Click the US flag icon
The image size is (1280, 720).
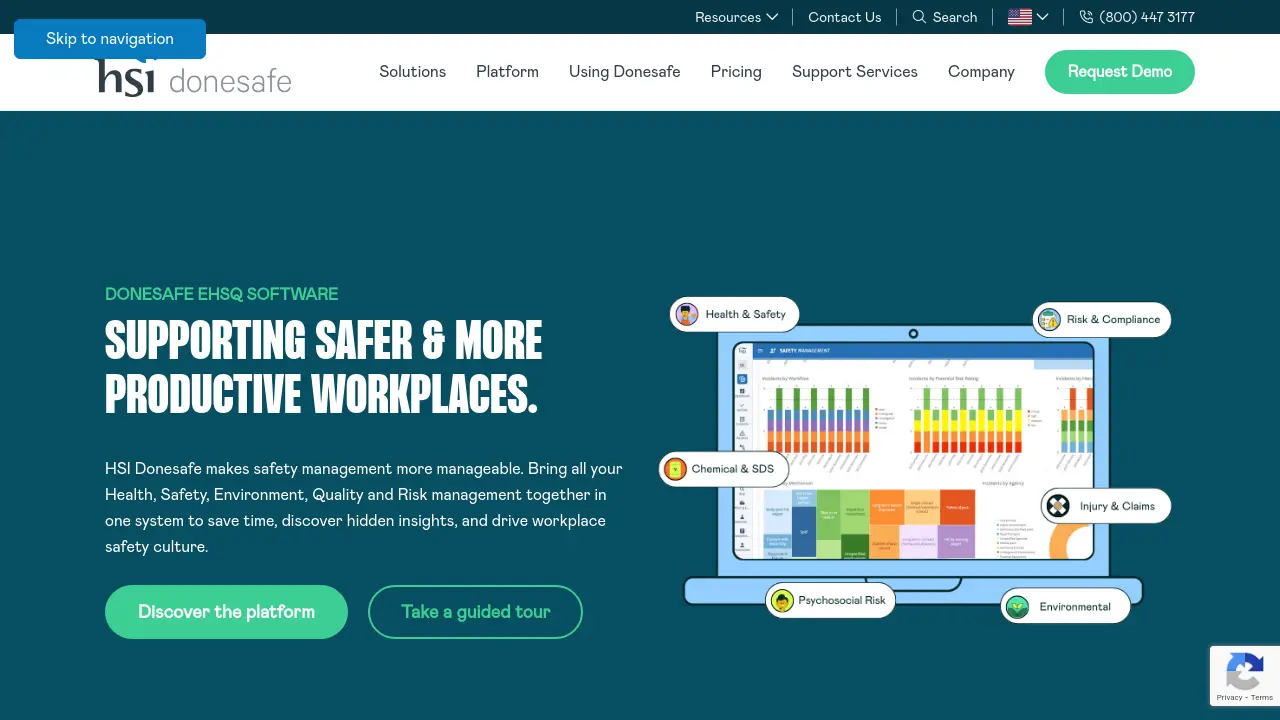[x=1020, y=17]
